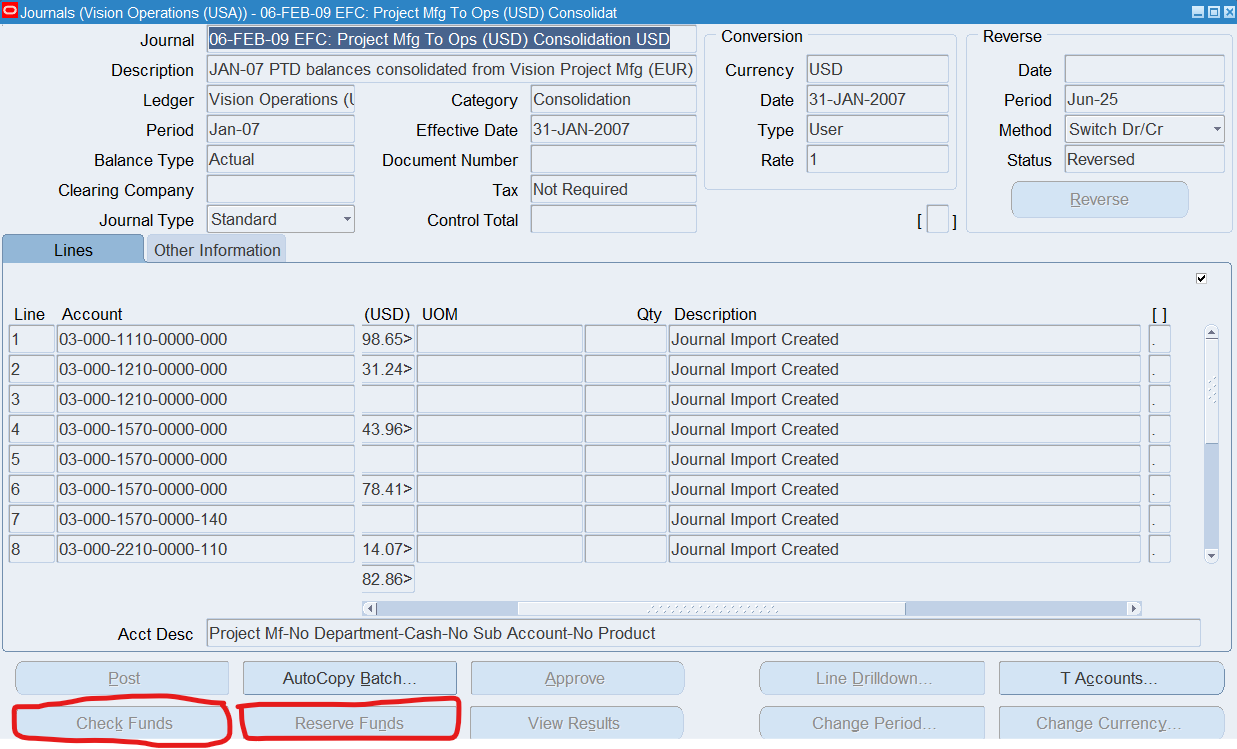Open T Accounts
The width and height of the screenshot is (1237, 749).
coord(1110,677)
